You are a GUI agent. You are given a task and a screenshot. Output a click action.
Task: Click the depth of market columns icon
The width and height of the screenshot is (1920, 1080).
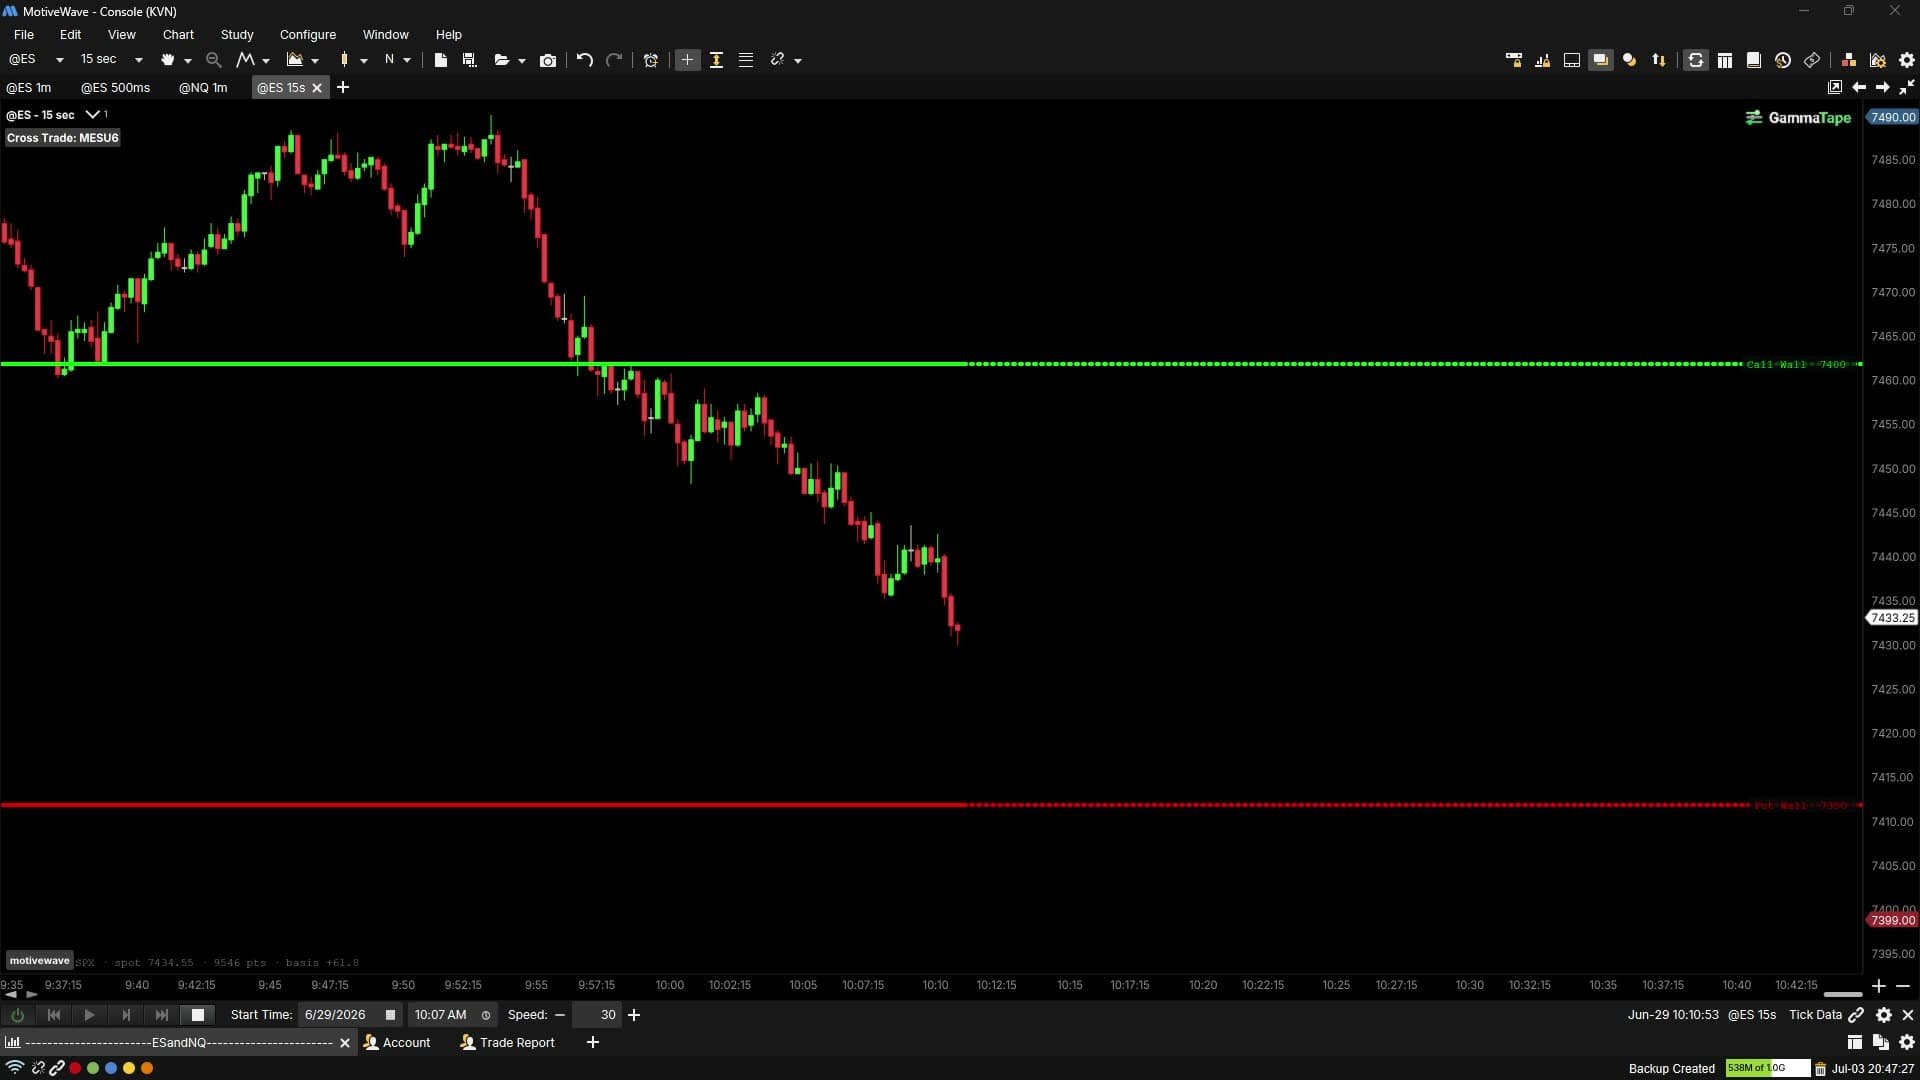[1725, 60]
